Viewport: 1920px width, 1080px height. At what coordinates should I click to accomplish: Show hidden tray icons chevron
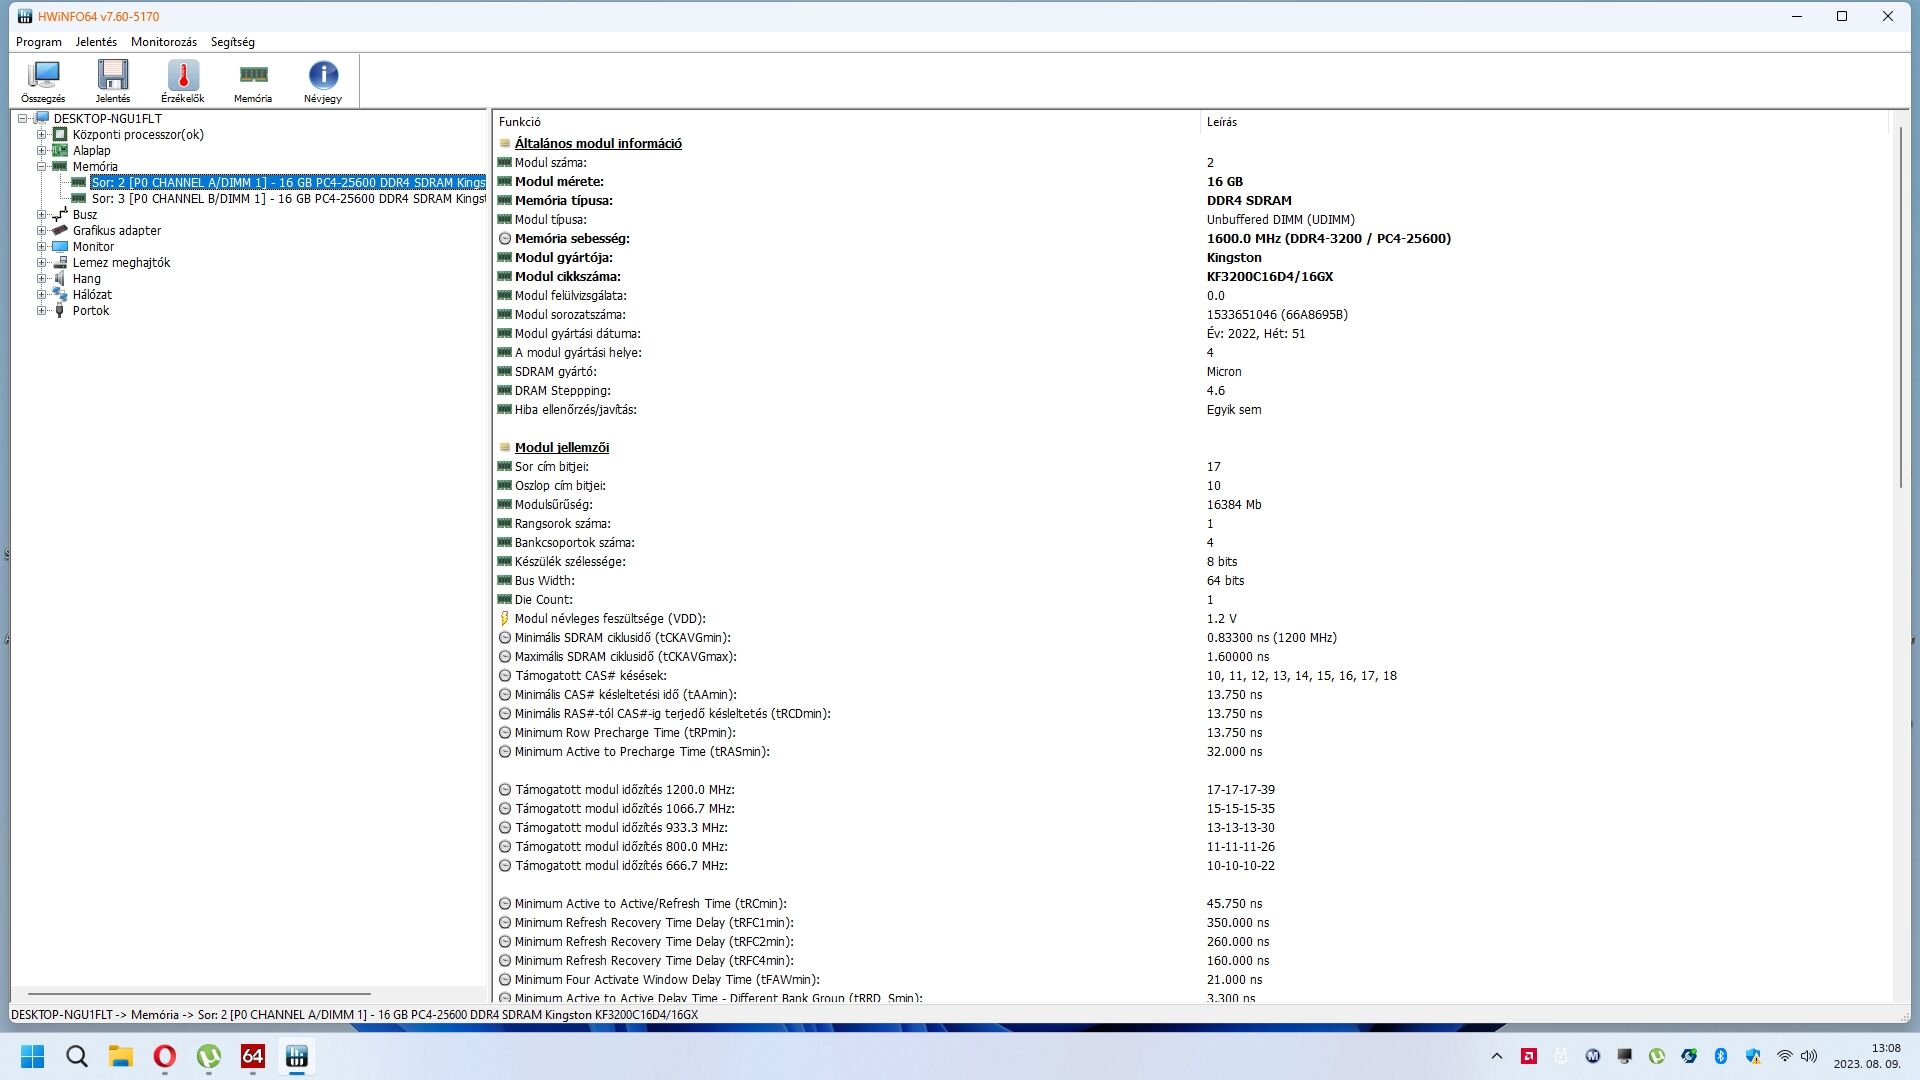tap(1497, 1056)
